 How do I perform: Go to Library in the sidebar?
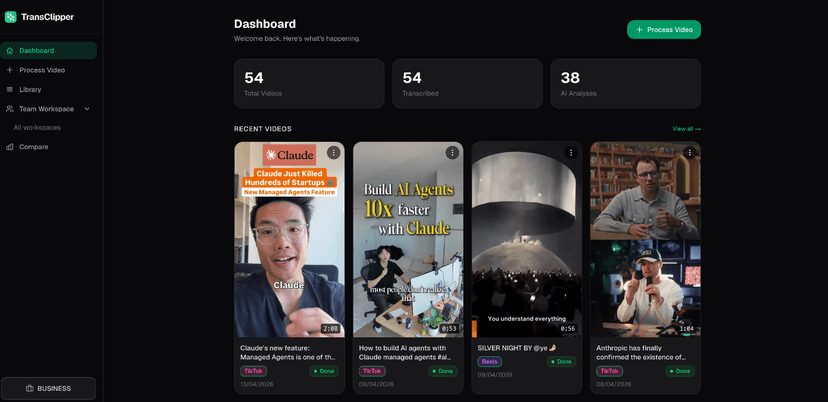tap(49, 90)
